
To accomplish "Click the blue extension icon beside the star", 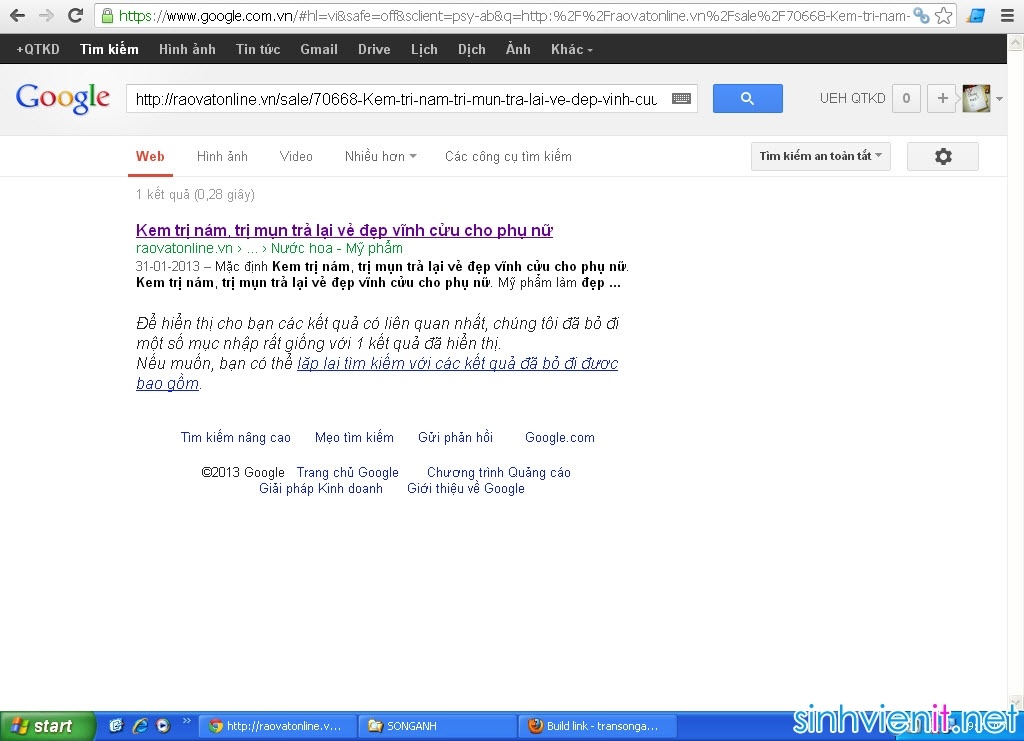I will 976,16.
